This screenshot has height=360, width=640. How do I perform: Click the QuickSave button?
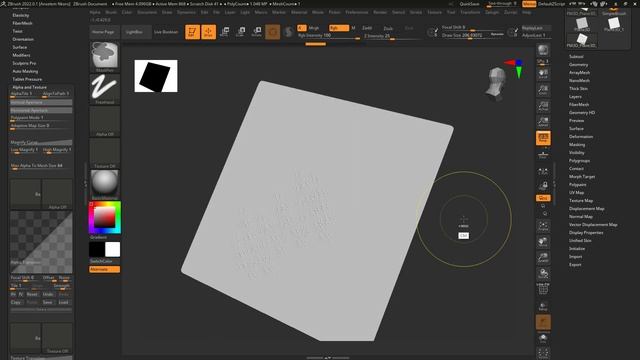pyautogui.click(x=470, y=4)
